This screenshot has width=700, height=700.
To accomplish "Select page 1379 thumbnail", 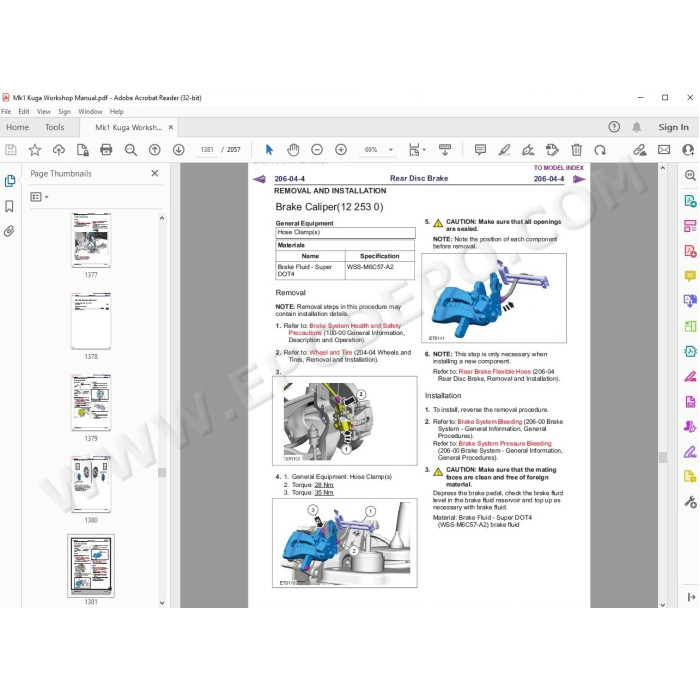I will (x=91, y=403).
